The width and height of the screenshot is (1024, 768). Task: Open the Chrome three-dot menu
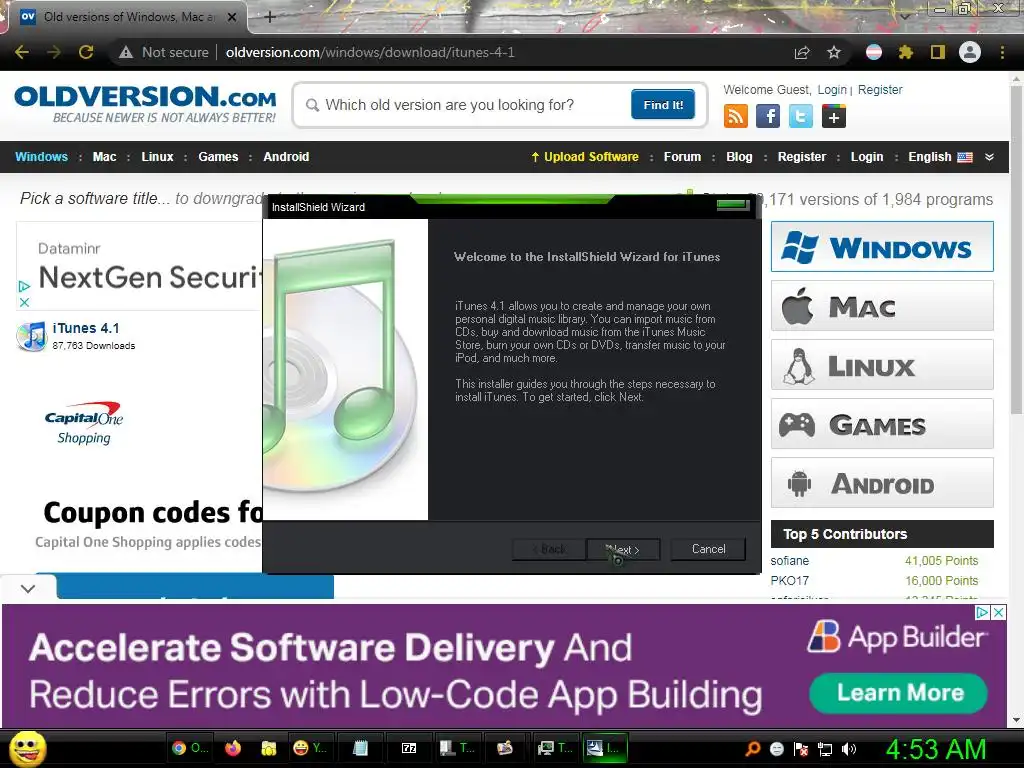(1002, 52)
